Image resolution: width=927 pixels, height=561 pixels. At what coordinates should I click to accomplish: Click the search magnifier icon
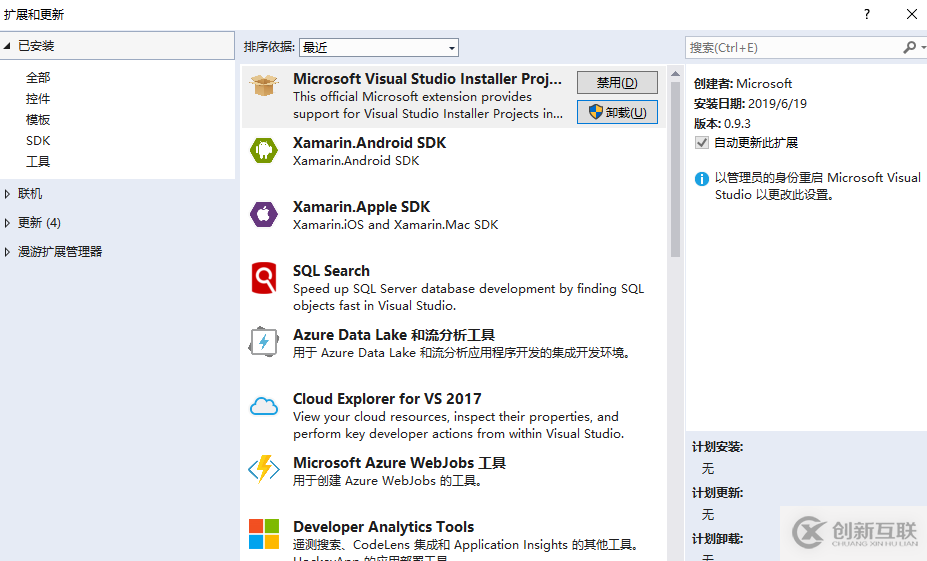[x=909, y=47]
